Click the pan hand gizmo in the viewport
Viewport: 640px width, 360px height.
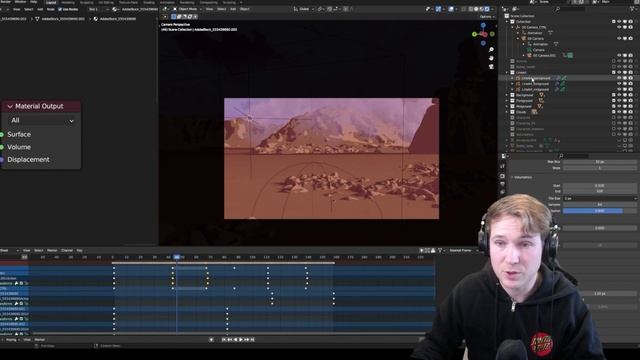491,58
